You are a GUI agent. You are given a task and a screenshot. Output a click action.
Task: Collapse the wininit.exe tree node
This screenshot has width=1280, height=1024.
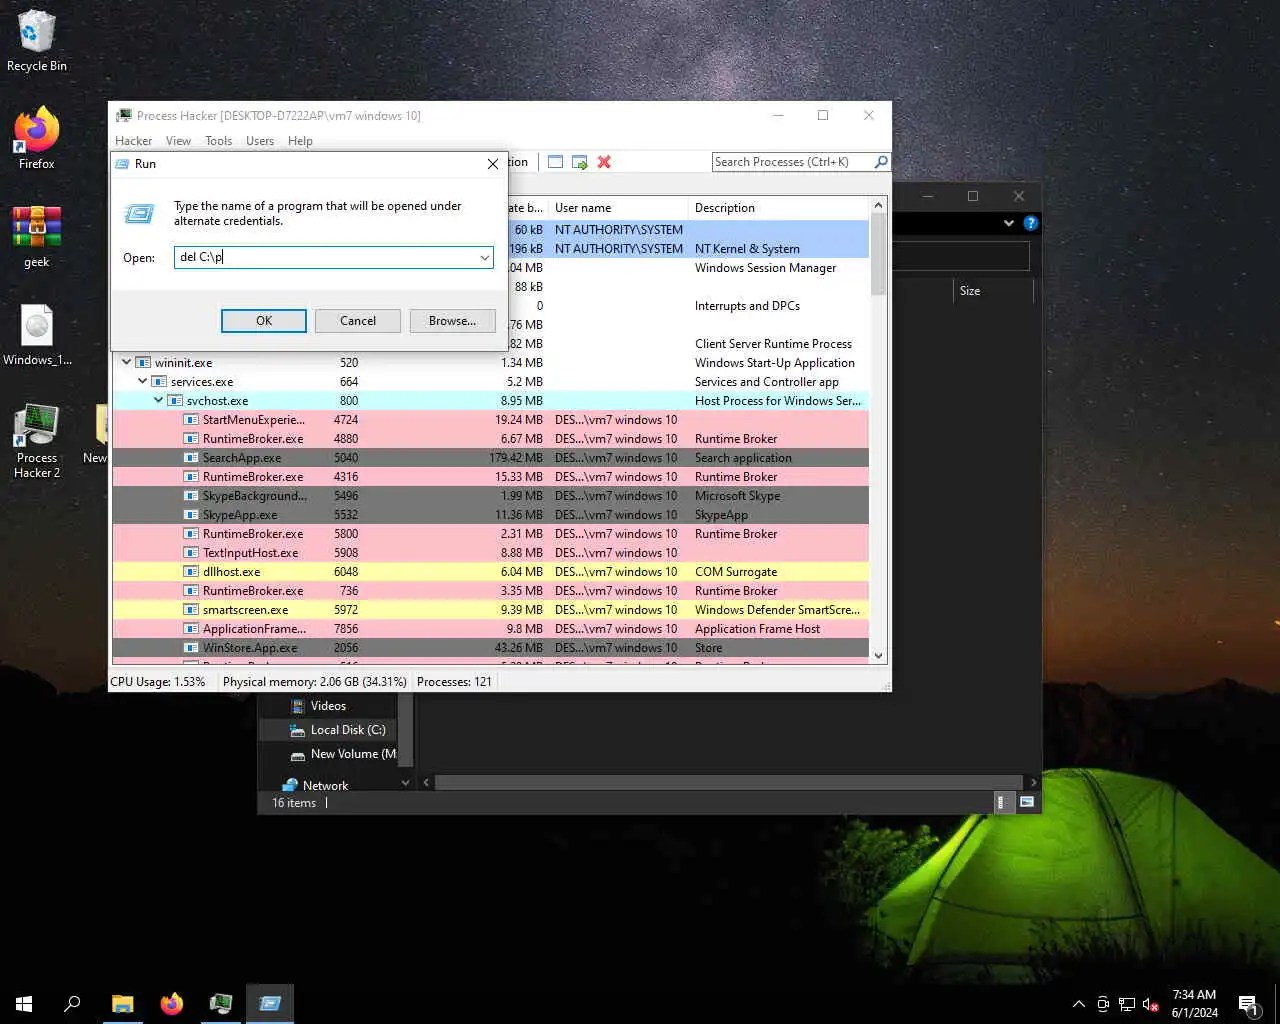[x=126, y=362]
